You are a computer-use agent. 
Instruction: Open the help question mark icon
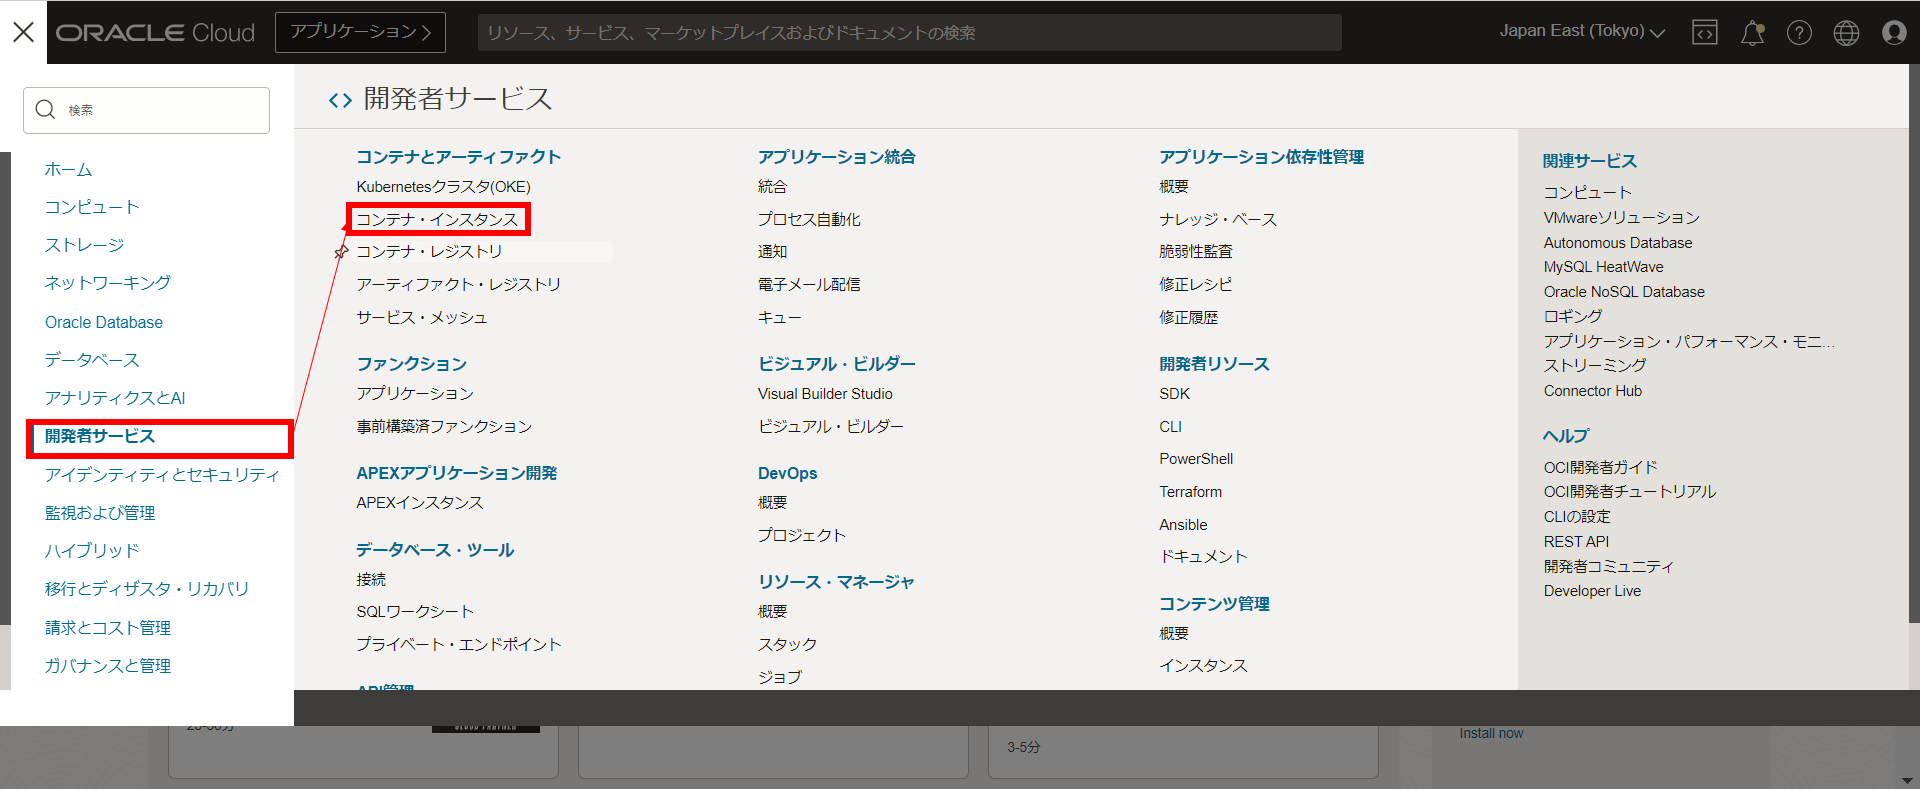[1799, 33]
